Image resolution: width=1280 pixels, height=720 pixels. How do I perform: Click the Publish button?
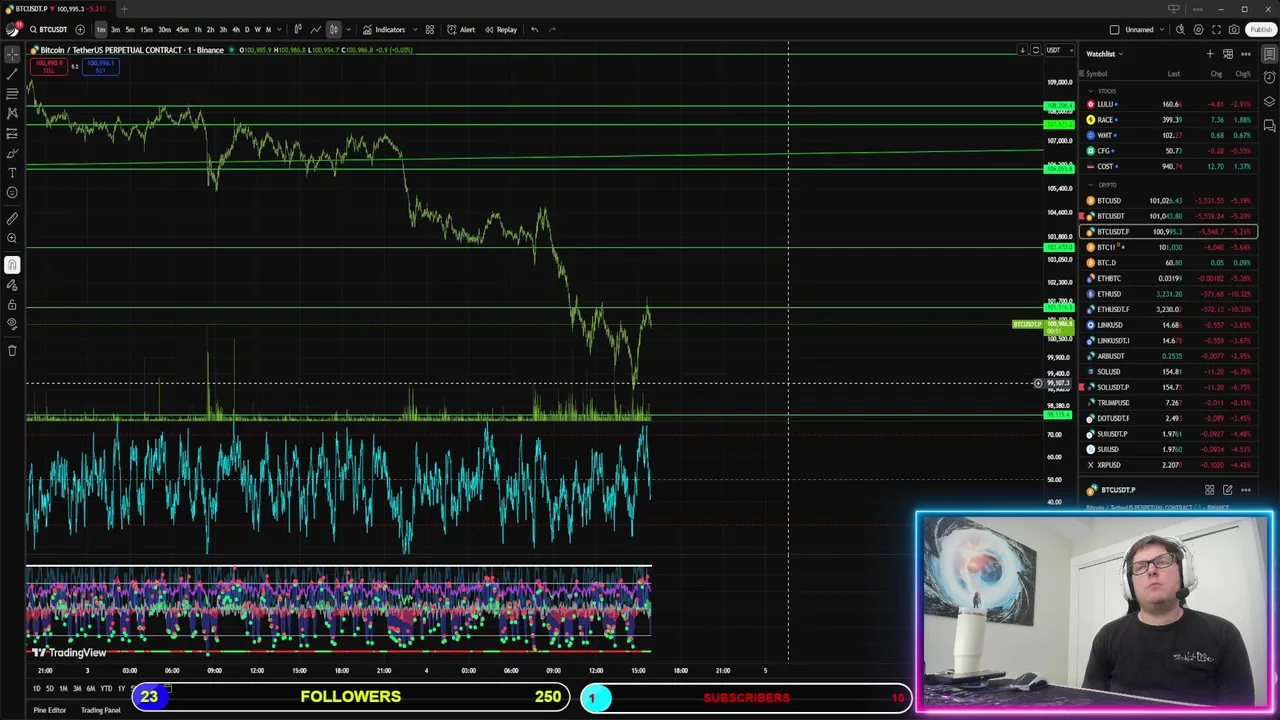pyautogui.click(x=1260, y=30)
